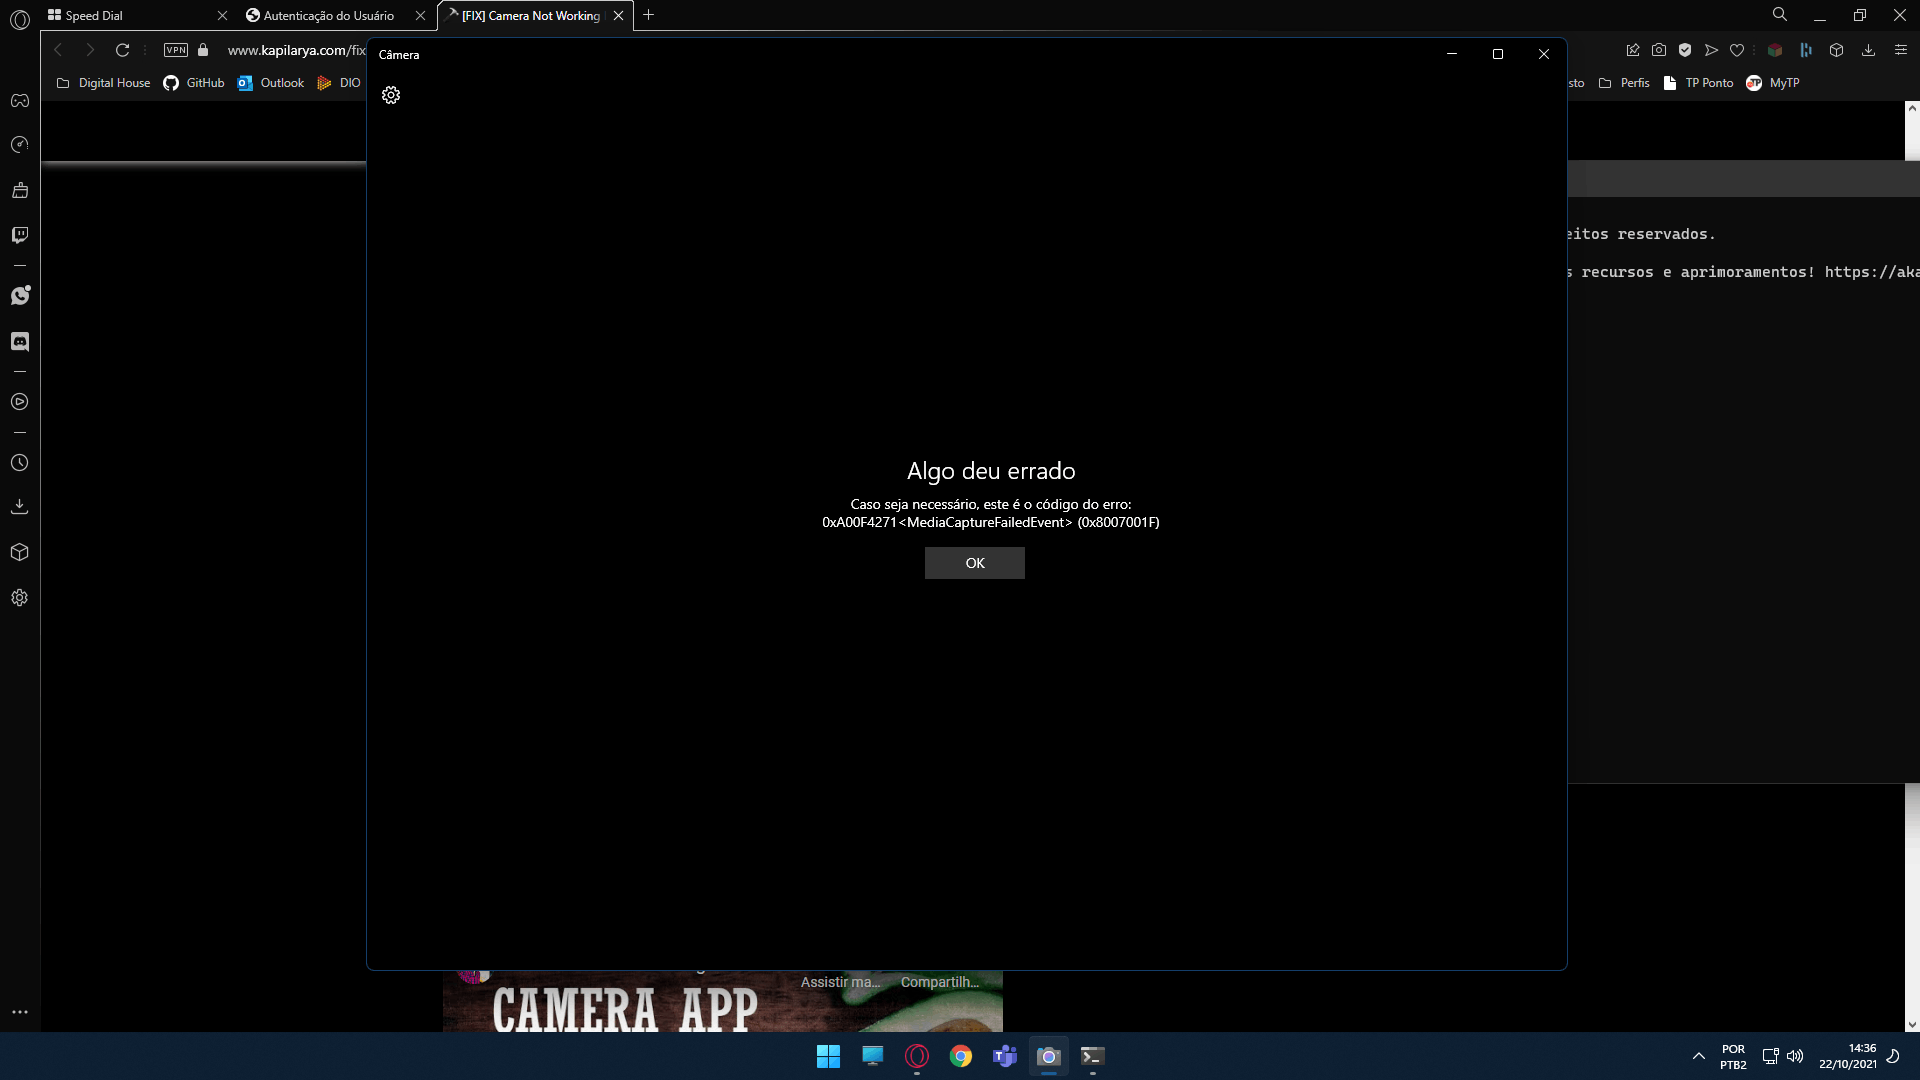Go back to previous page
This screenshot has width=1920, height=1080.
[58, 50]
